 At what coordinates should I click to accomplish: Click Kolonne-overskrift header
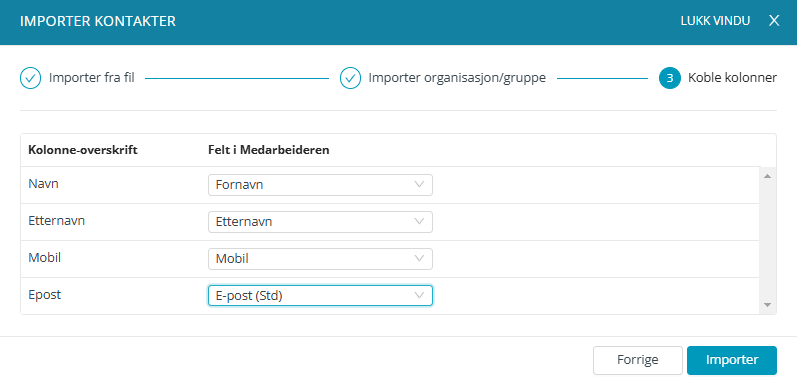point(83,150)
